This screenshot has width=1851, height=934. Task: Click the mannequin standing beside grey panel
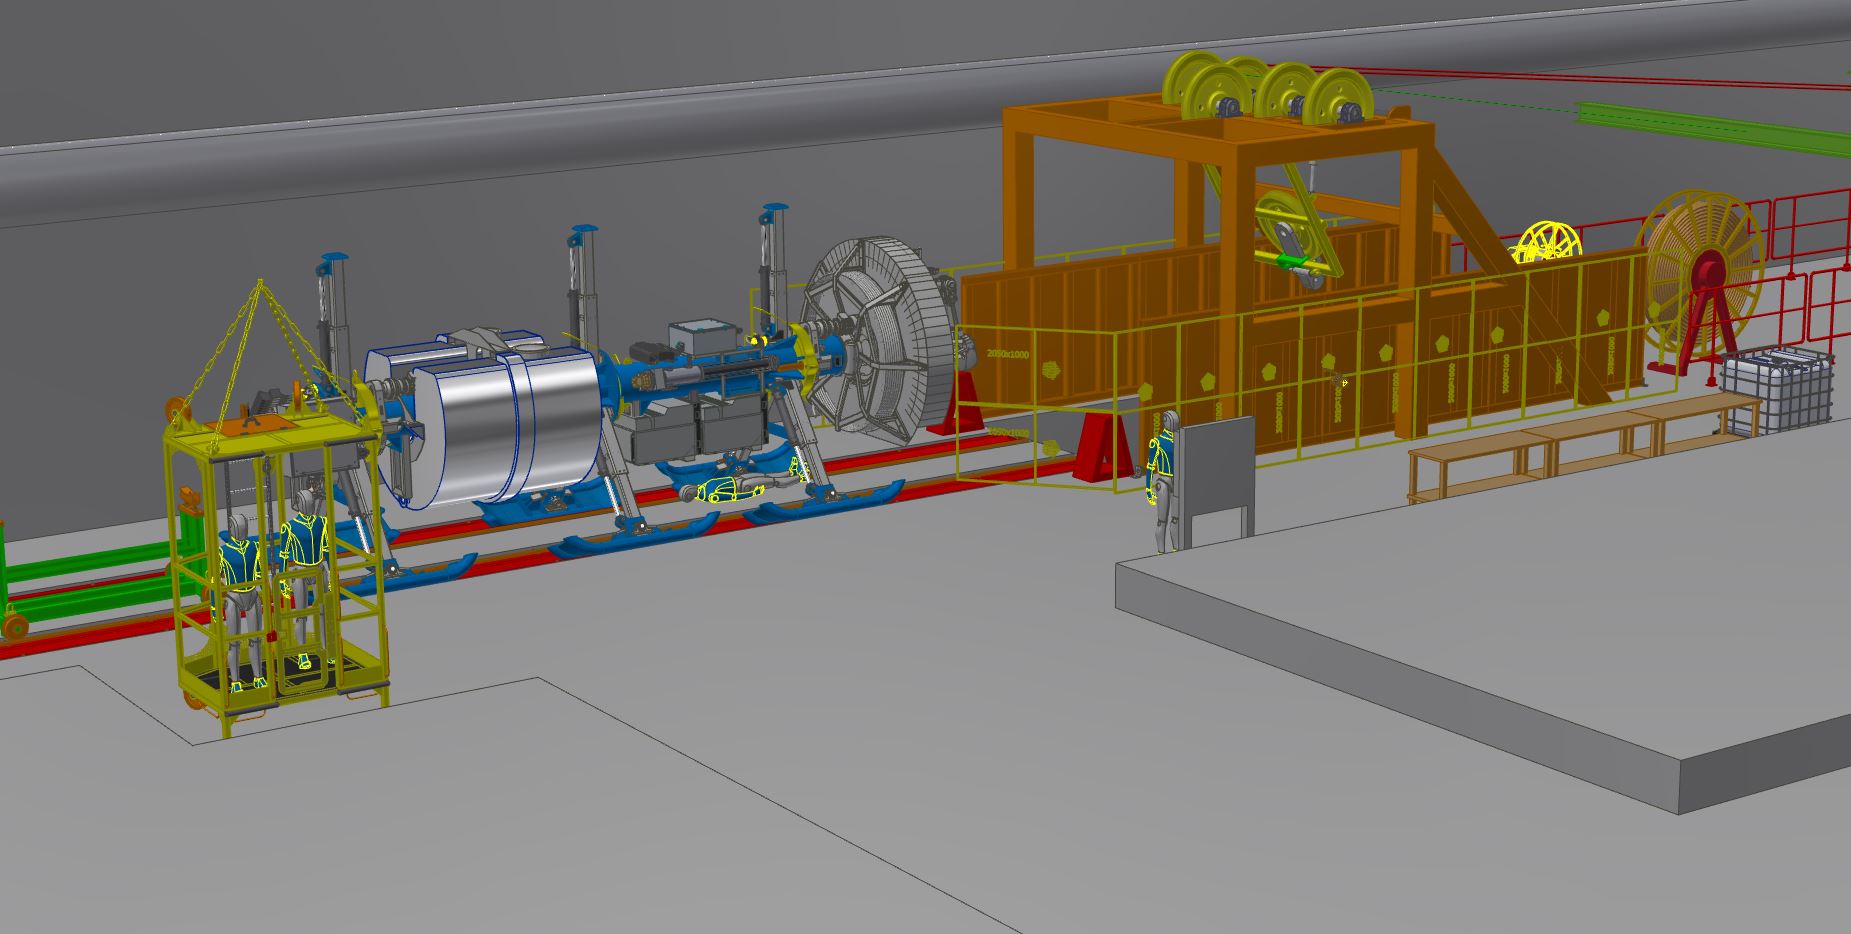1160,480
